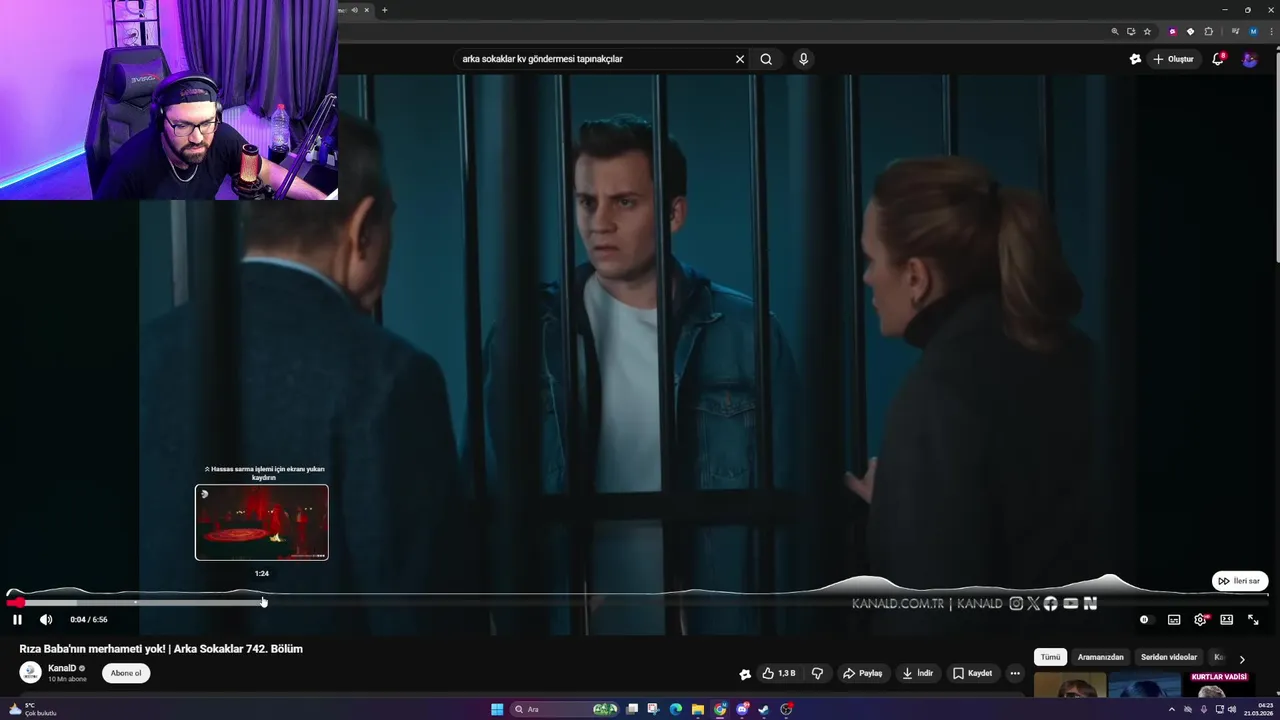The height and width of the screenshot is (720, 1280).
Task: Clear the search text with the X icon
Action: coord(740,59)
